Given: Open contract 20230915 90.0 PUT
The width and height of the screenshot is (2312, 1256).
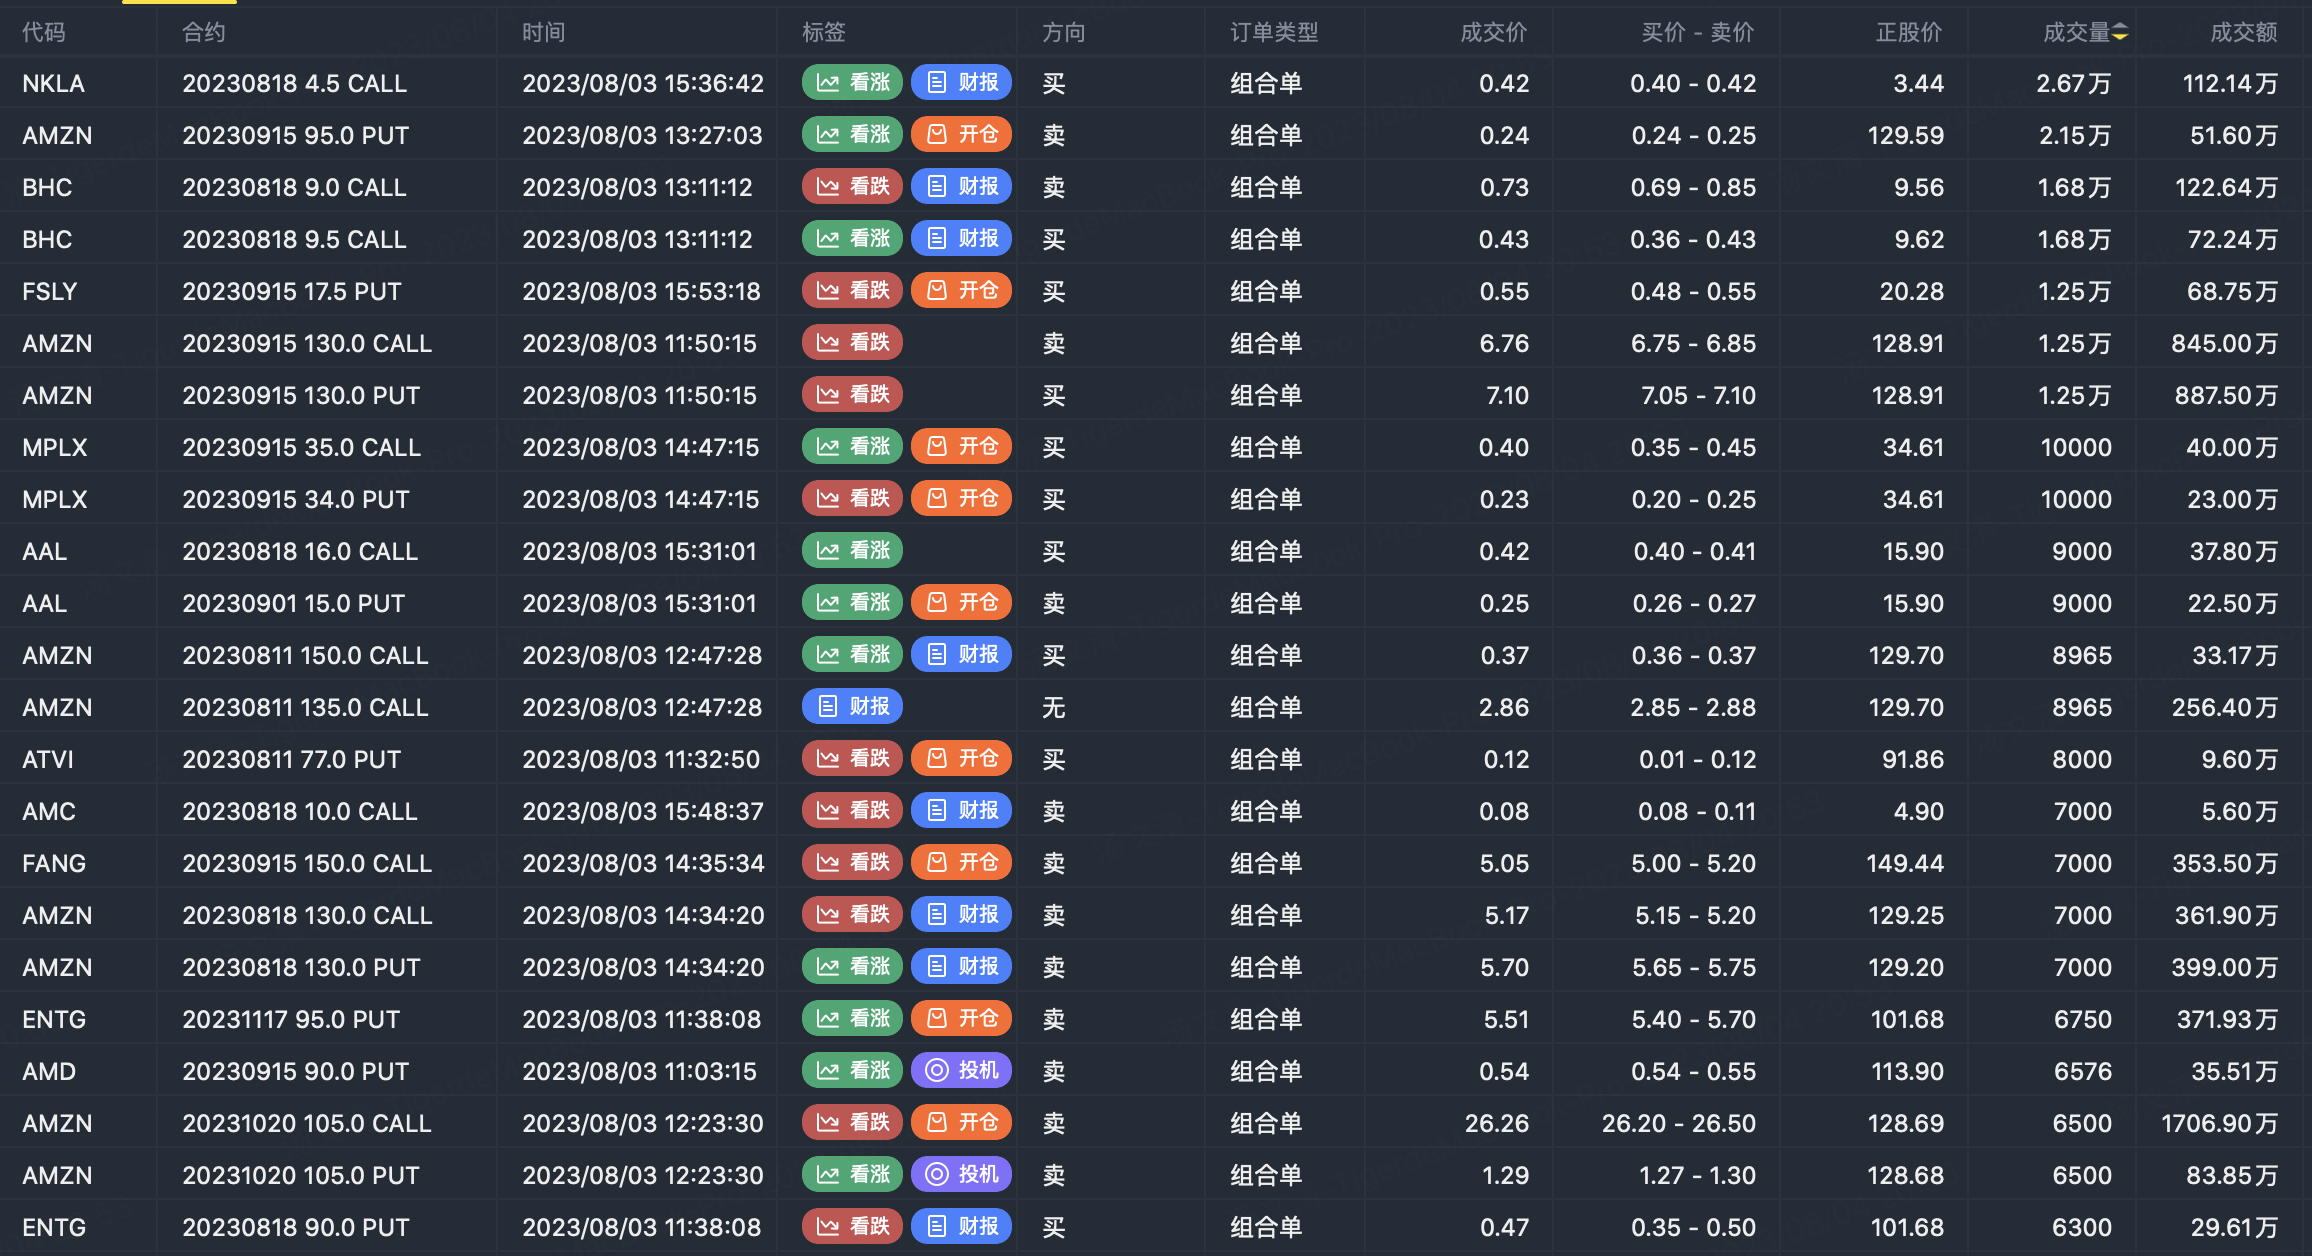Looking at the screenshot, I should pyautogui.click(x=296, y=1071).
